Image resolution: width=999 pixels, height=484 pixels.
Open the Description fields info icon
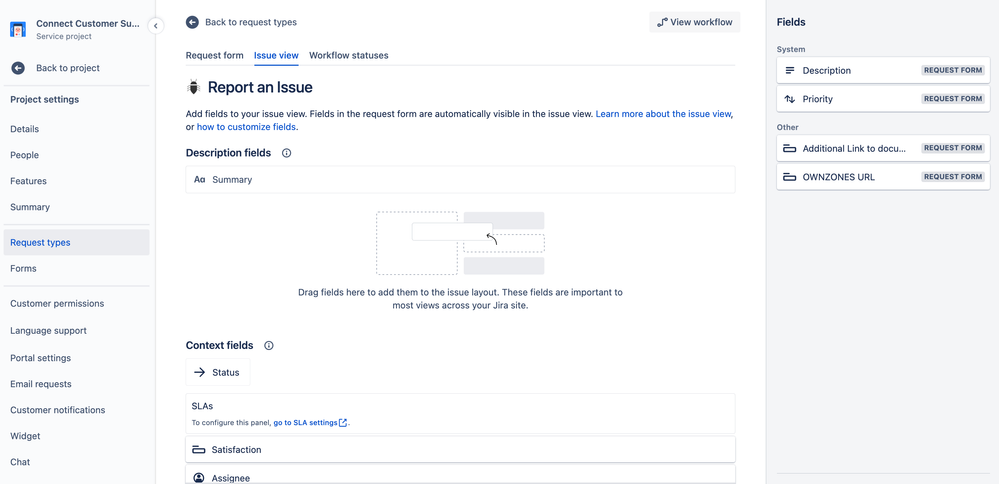click(287, 153)
